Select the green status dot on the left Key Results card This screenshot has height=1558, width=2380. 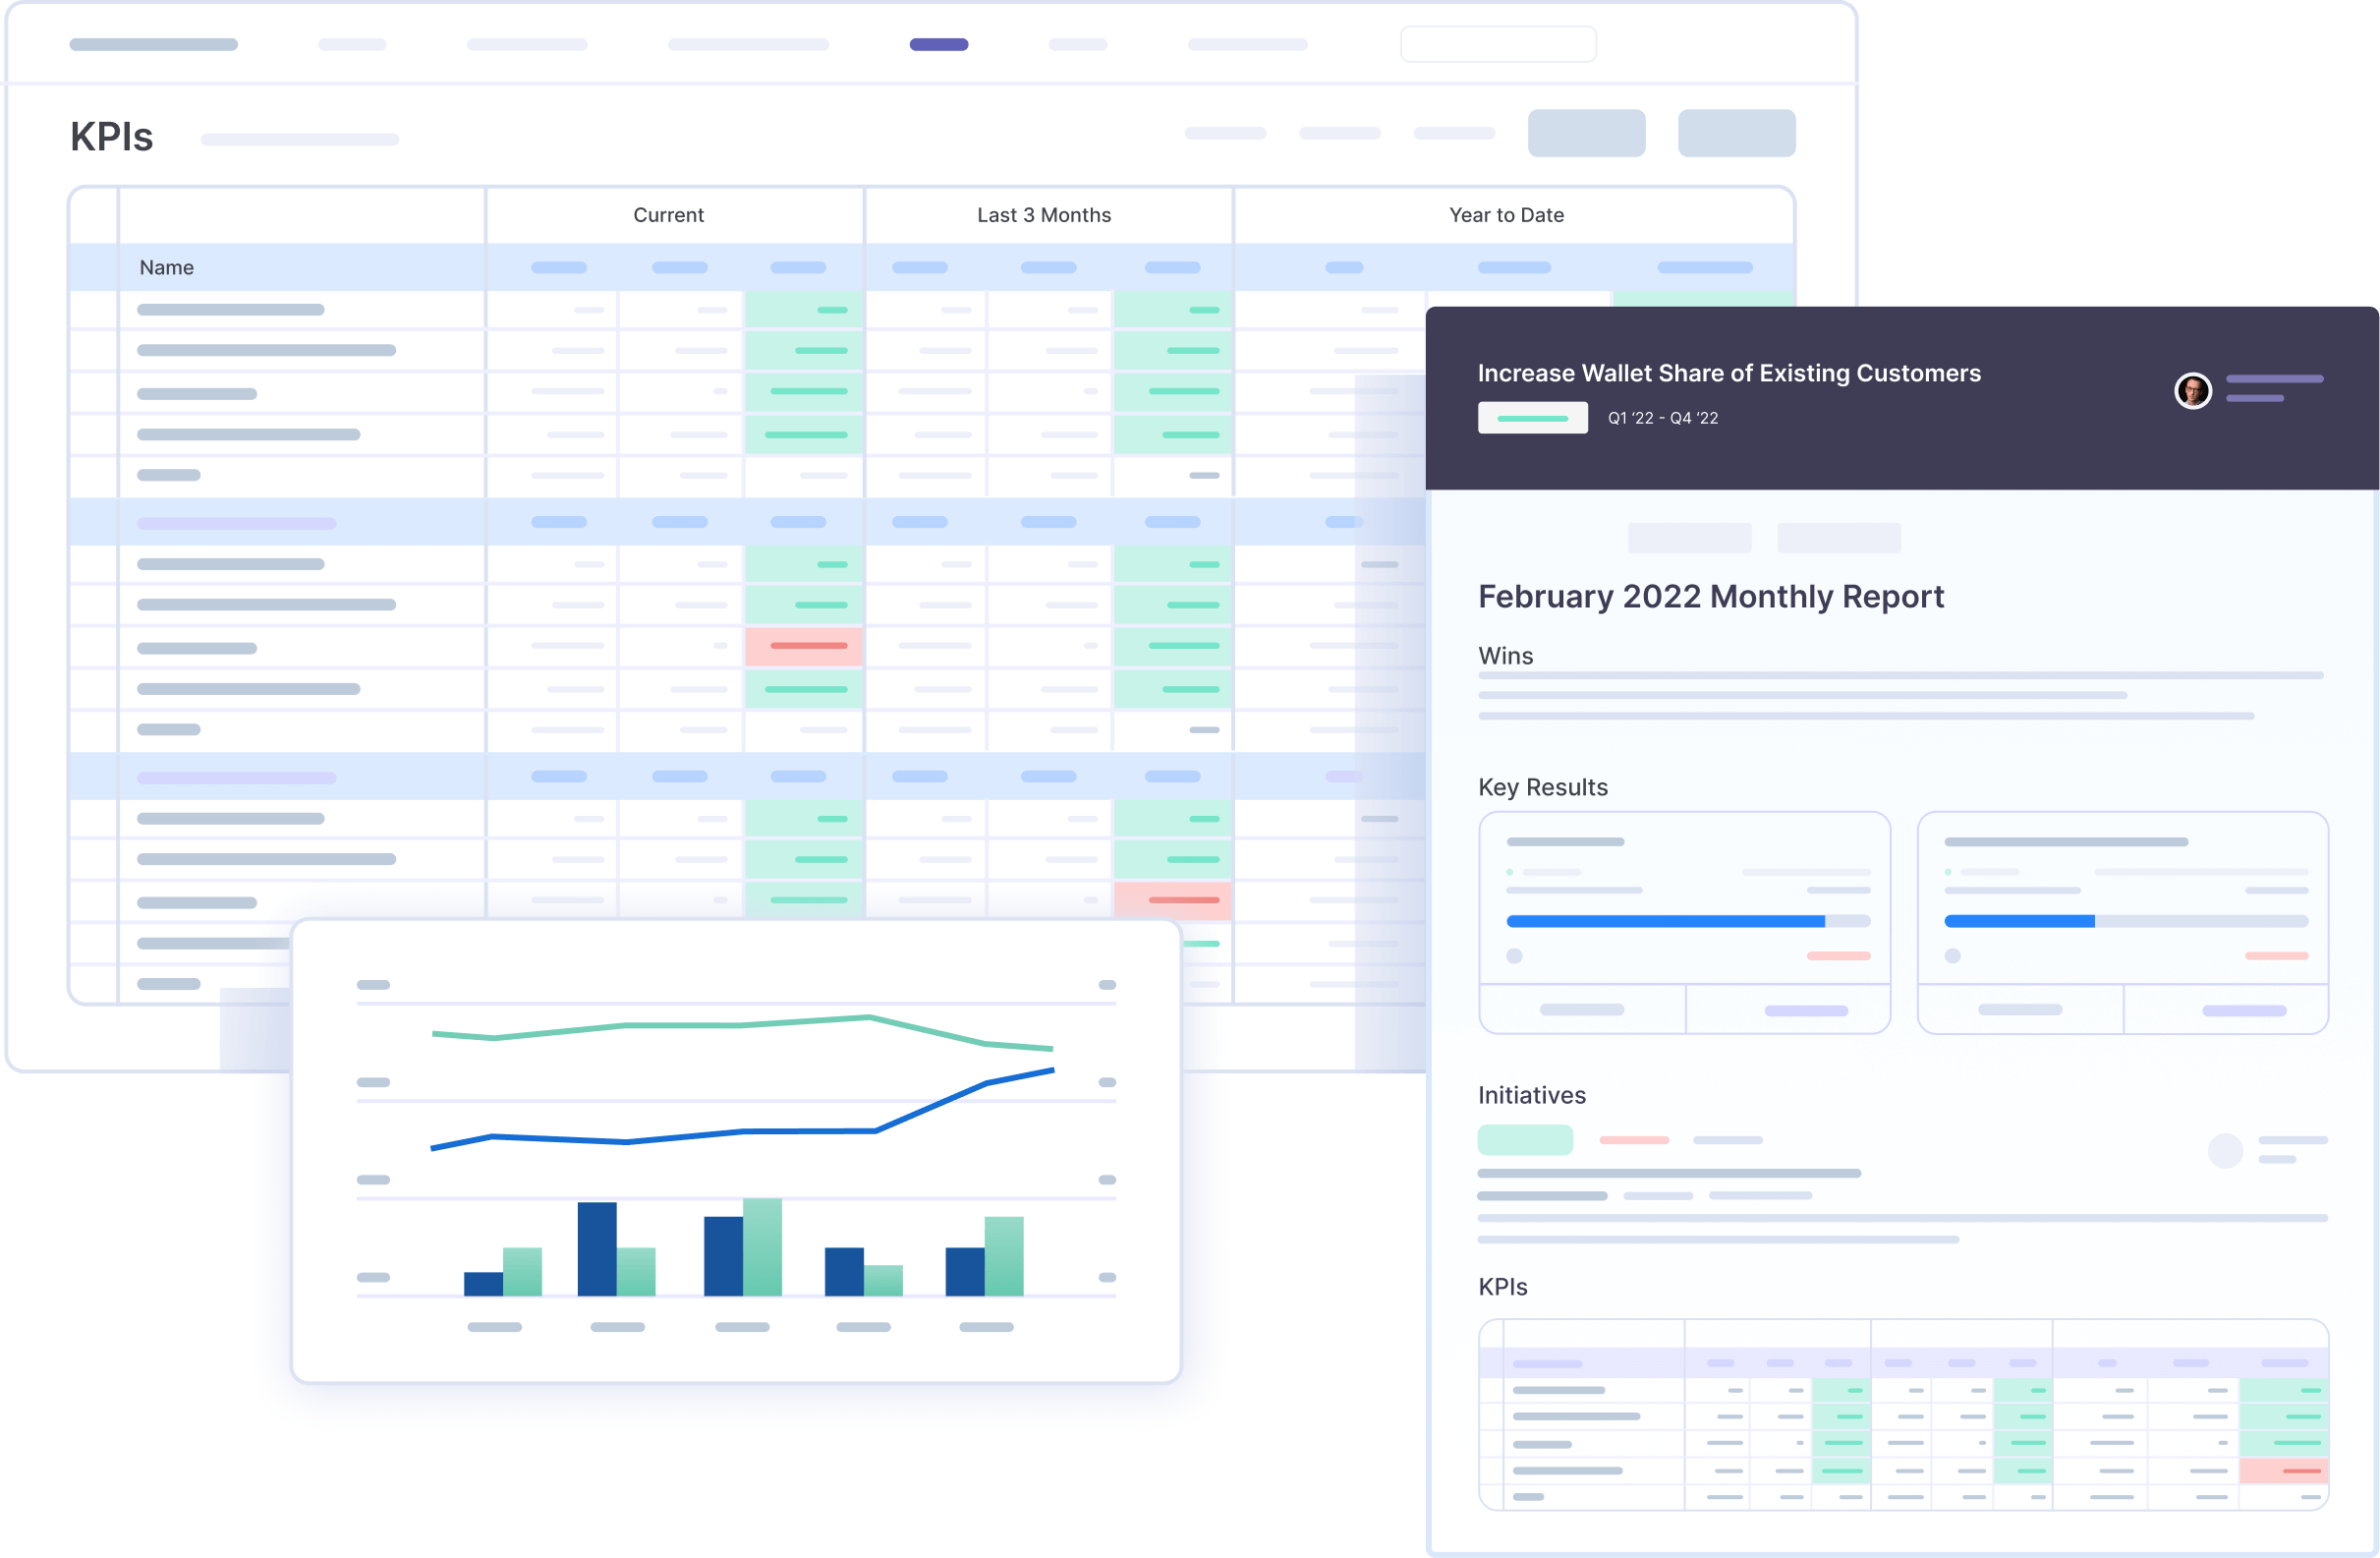coord(1510,871)
